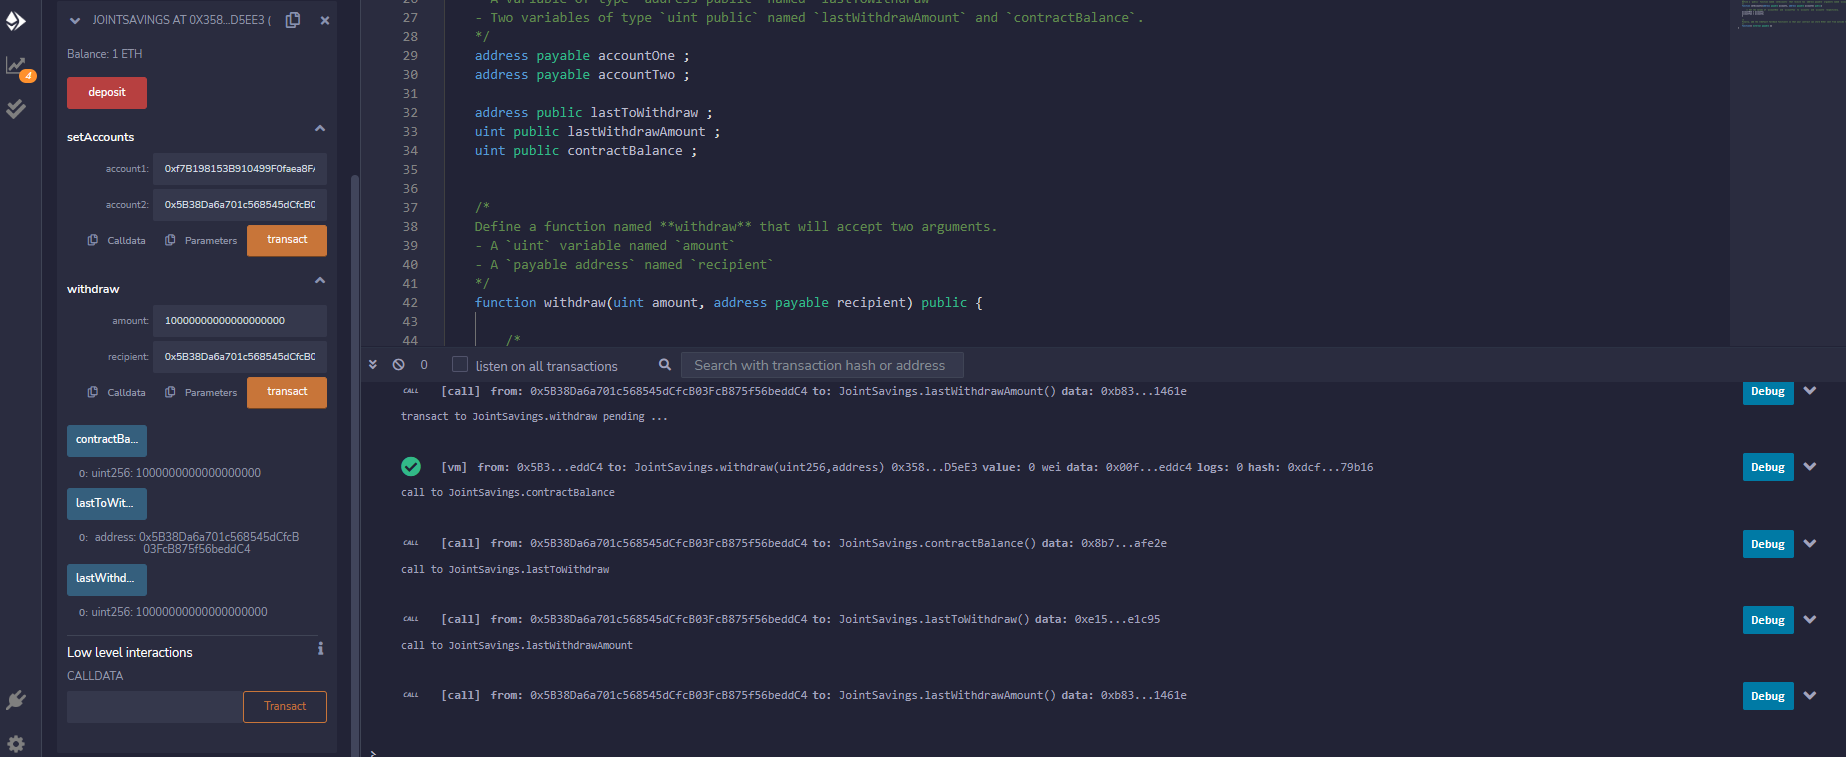Image resolution: width=1846 pixels, height=757 pixels.
Task: Open Solidity unit testing double-check icon
Action: (x=16, y=109)
